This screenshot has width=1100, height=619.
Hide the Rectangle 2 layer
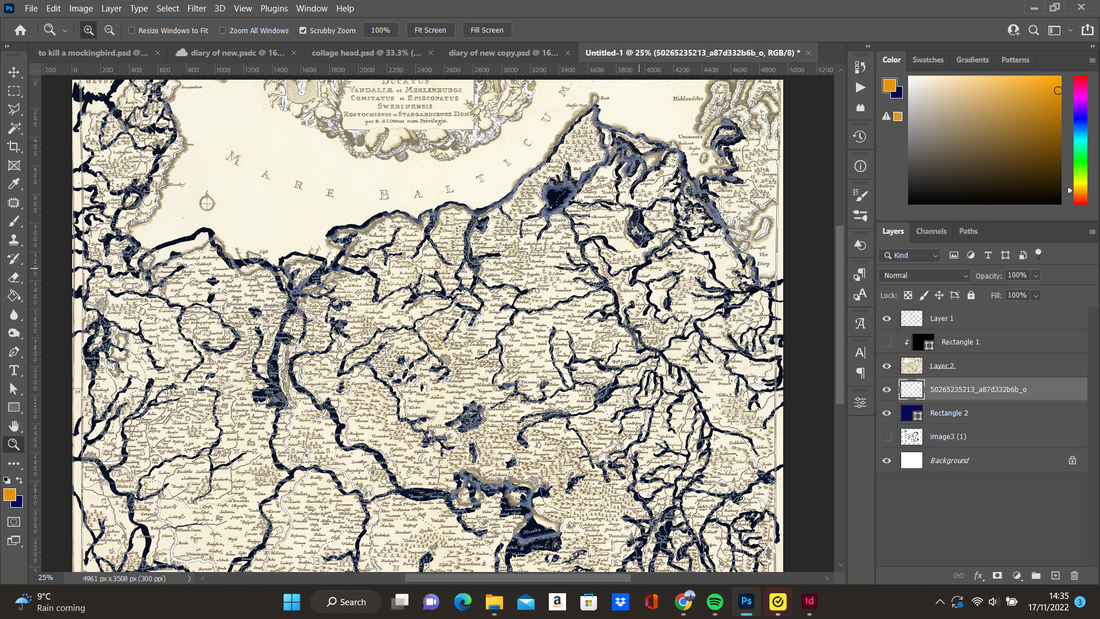887,413
